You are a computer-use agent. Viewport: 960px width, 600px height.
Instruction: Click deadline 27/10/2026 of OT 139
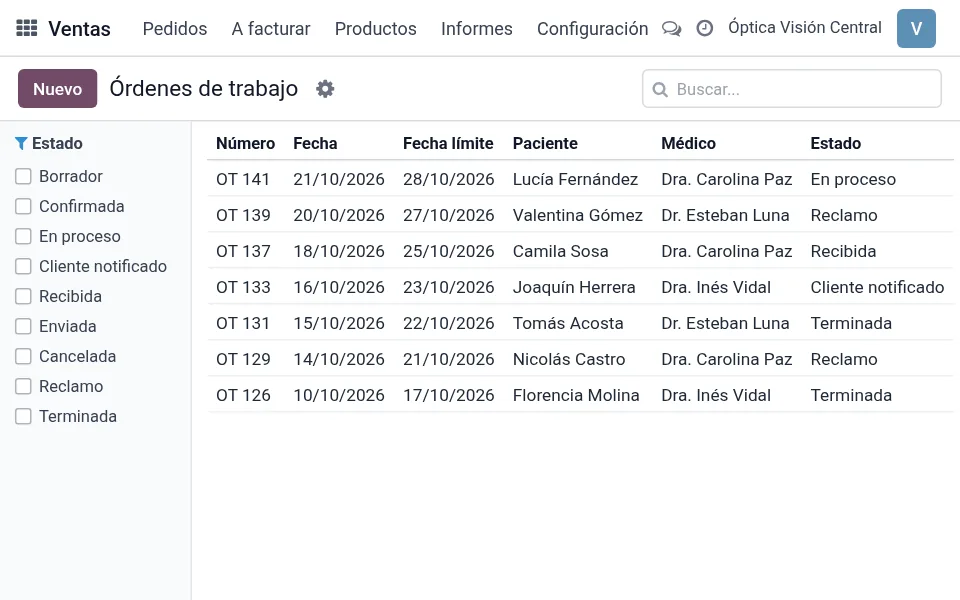448,216
